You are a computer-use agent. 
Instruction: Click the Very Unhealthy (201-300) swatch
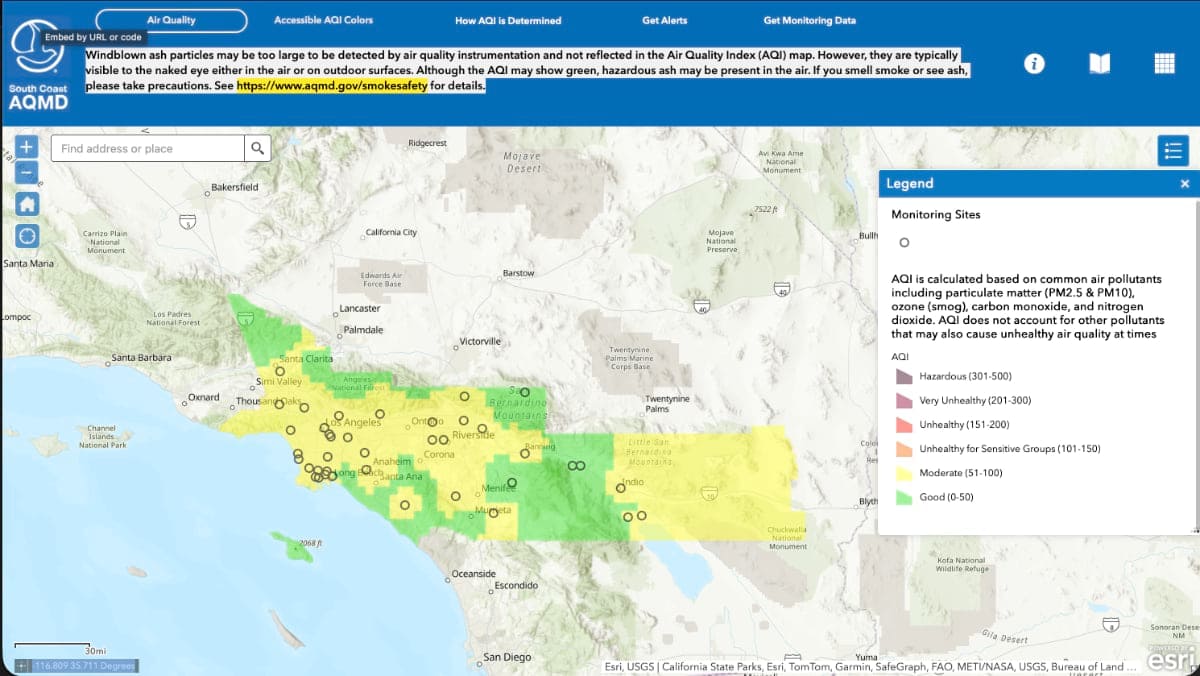click(903, 401)
